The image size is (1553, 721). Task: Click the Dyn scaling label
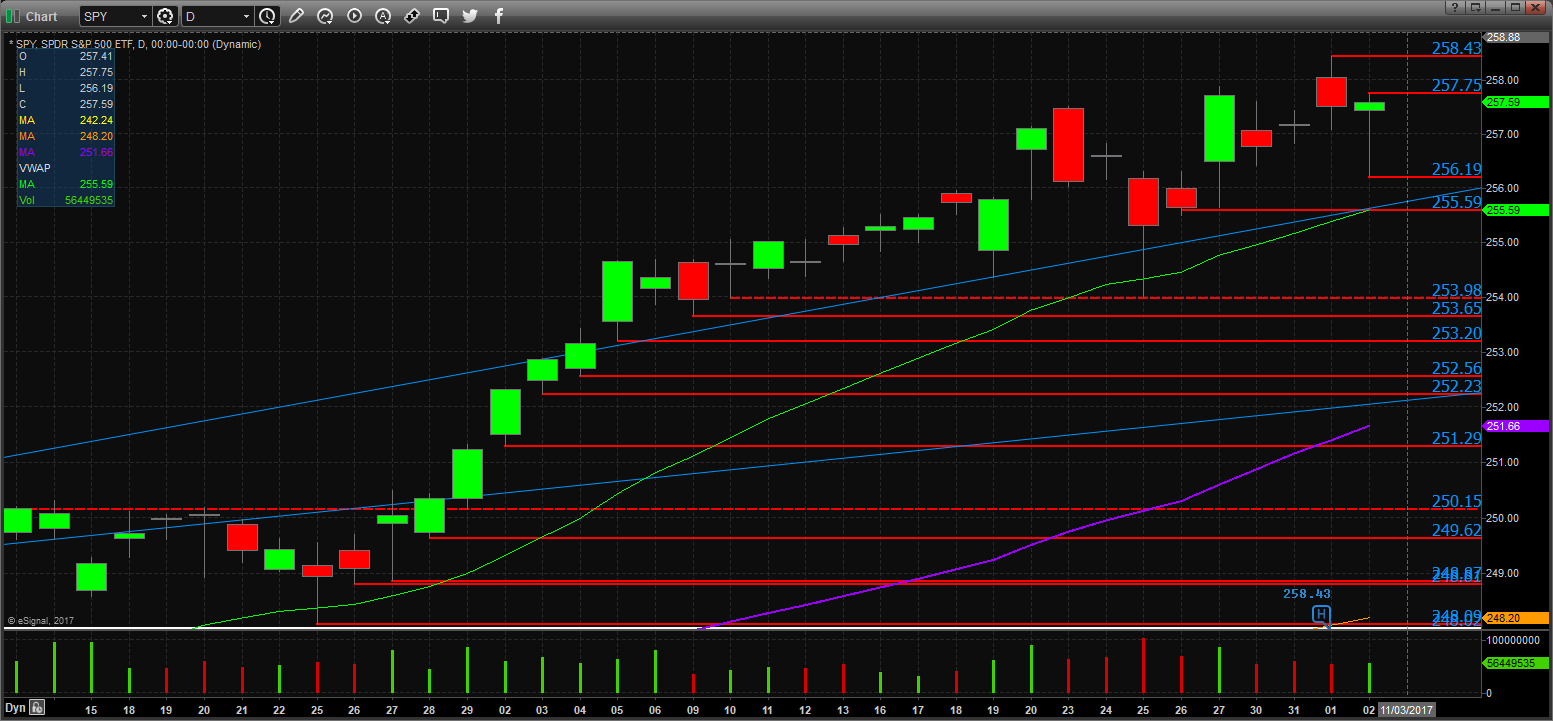(15, 707)
